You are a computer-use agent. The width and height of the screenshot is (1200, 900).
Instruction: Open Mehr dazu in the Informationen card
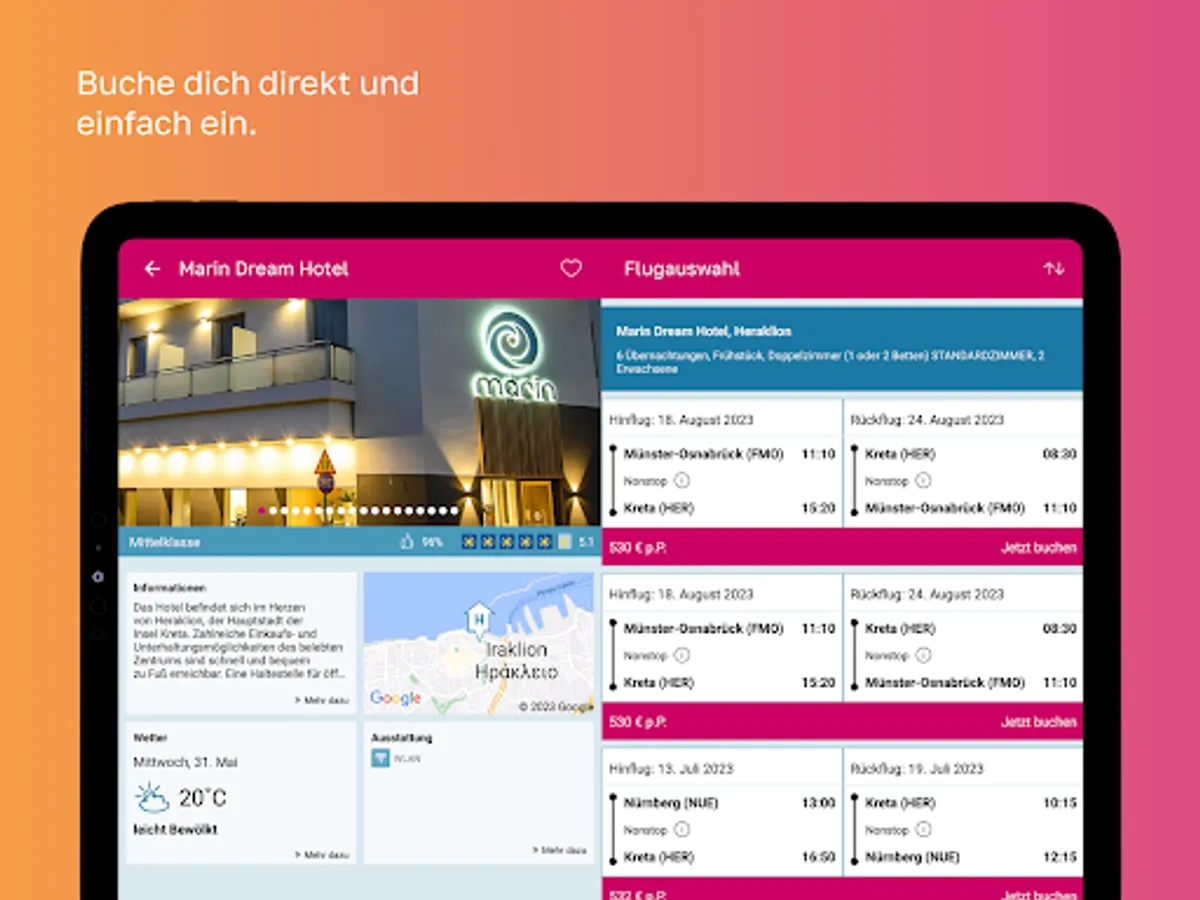321,701
